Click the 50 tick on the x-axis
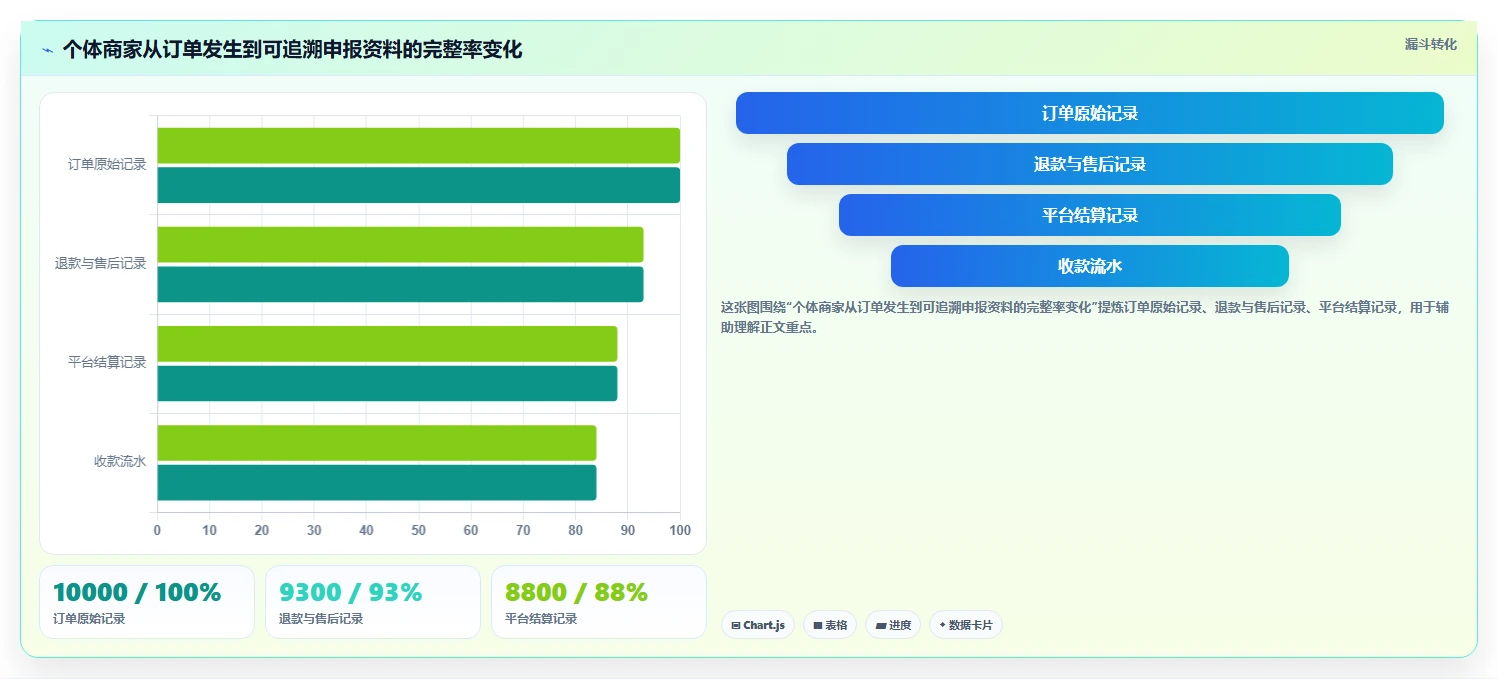 [418, 530]
